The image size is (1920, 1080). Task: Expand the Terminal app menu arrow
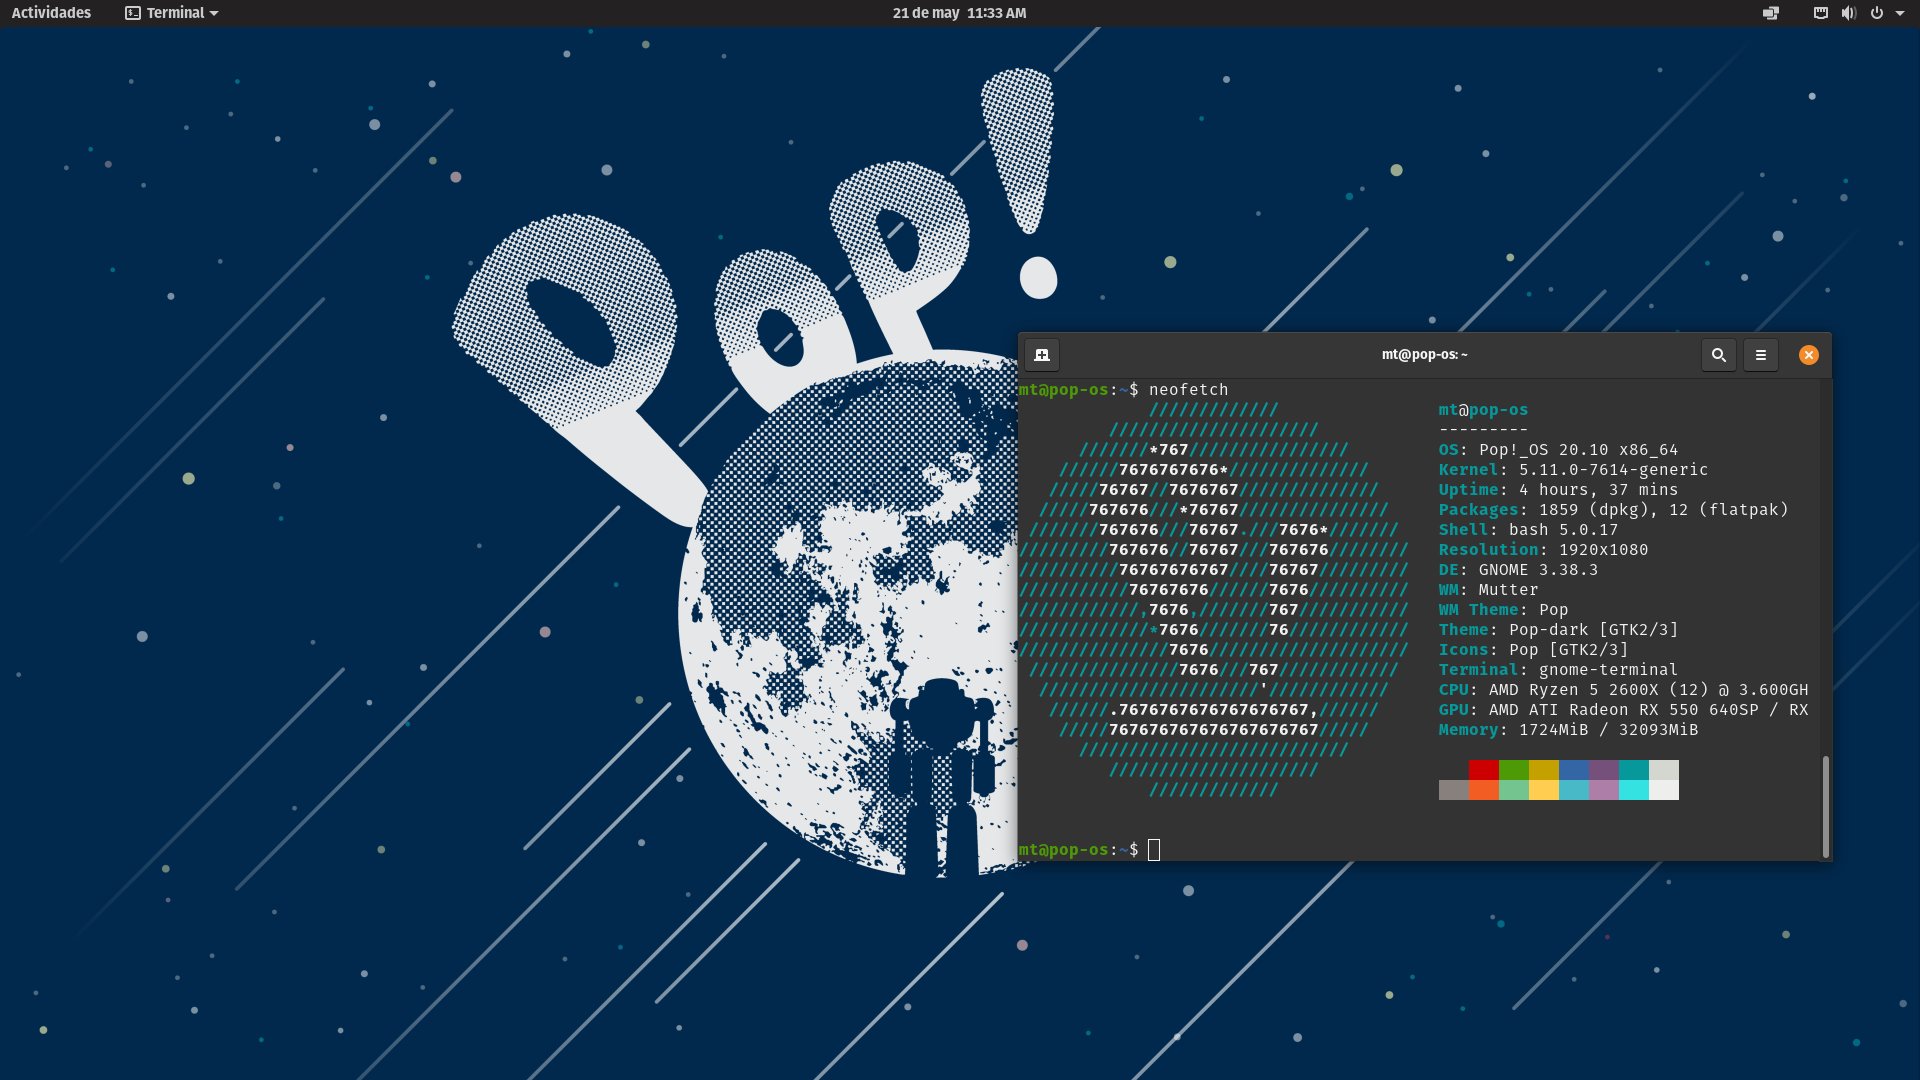(214, 13)
